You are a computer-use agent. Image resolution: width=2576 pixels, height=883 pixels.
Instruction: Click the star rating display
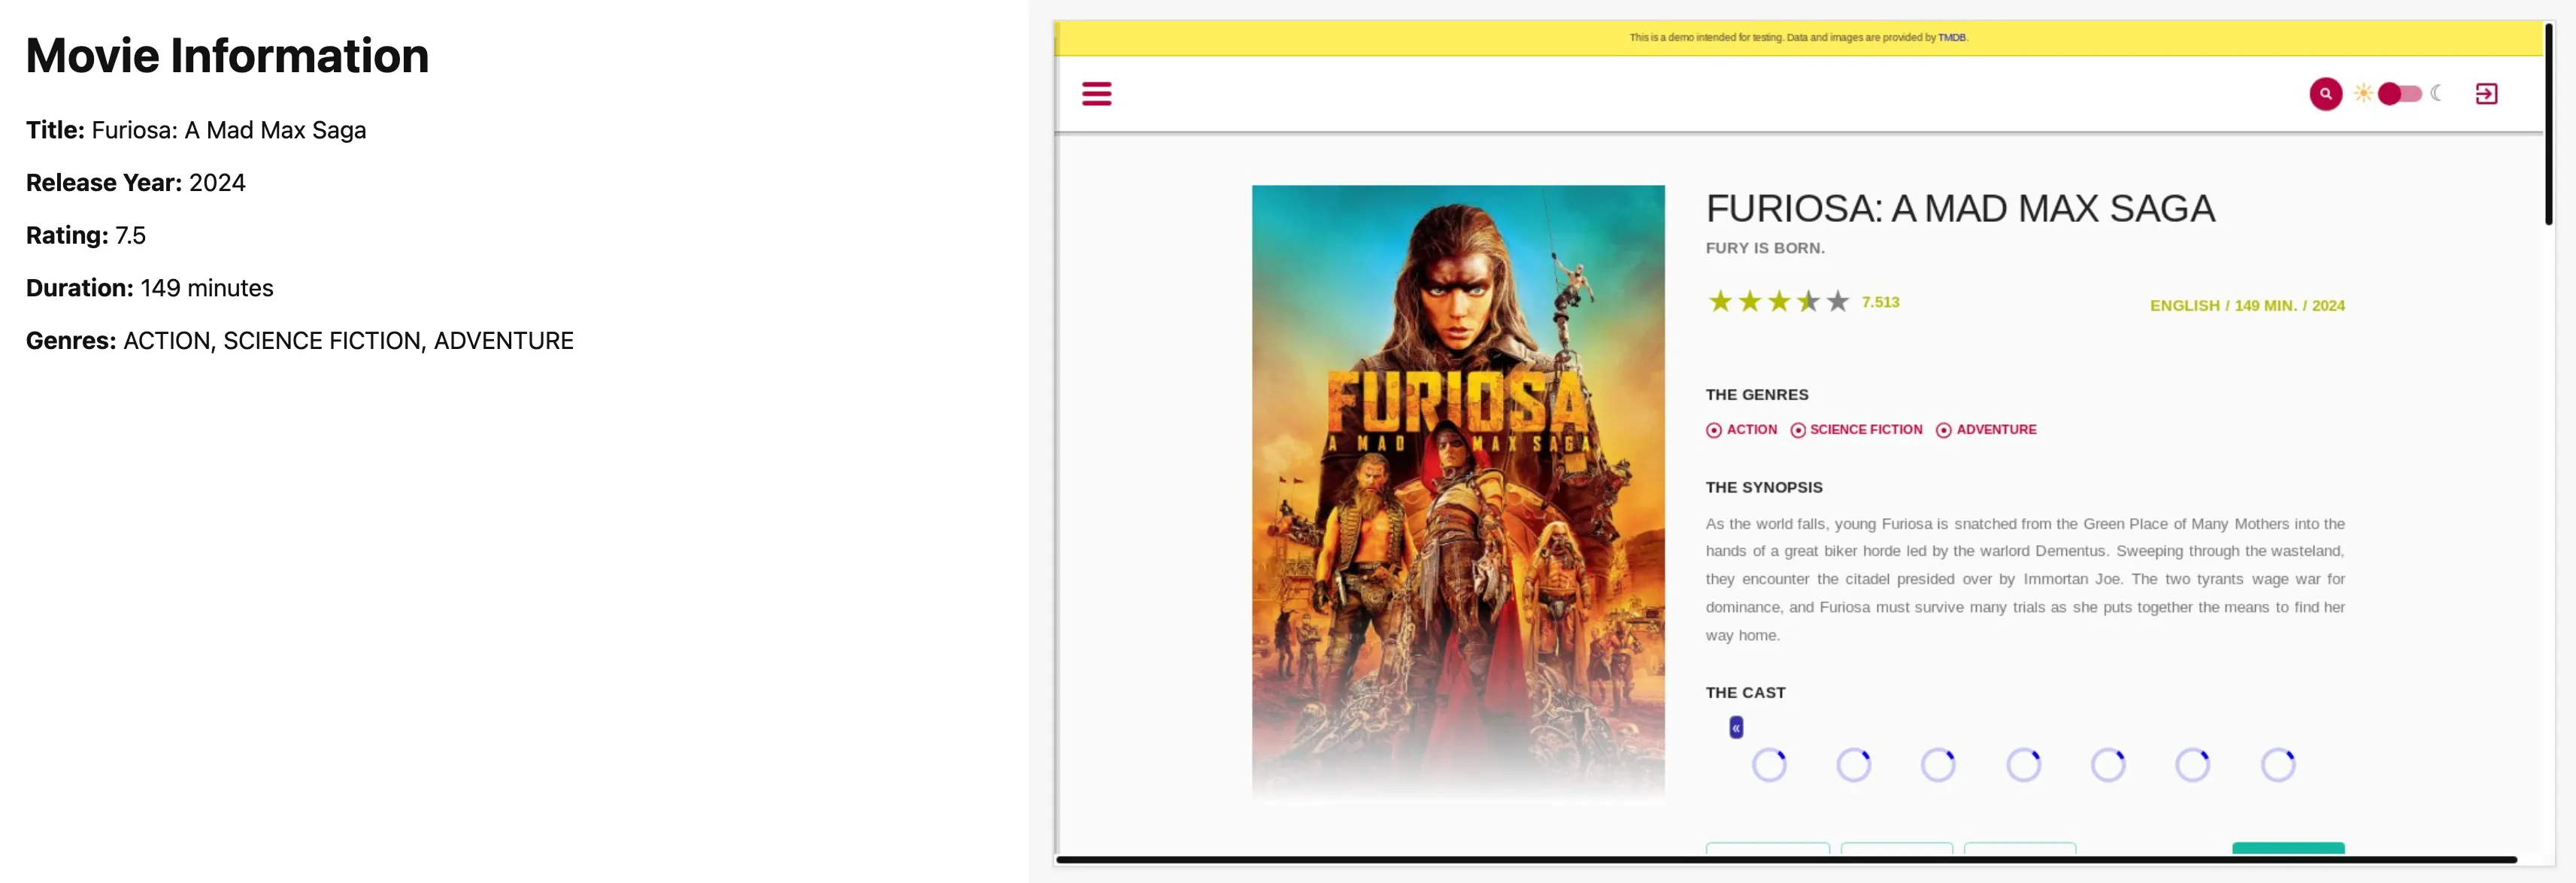(x=1778, y=302)
